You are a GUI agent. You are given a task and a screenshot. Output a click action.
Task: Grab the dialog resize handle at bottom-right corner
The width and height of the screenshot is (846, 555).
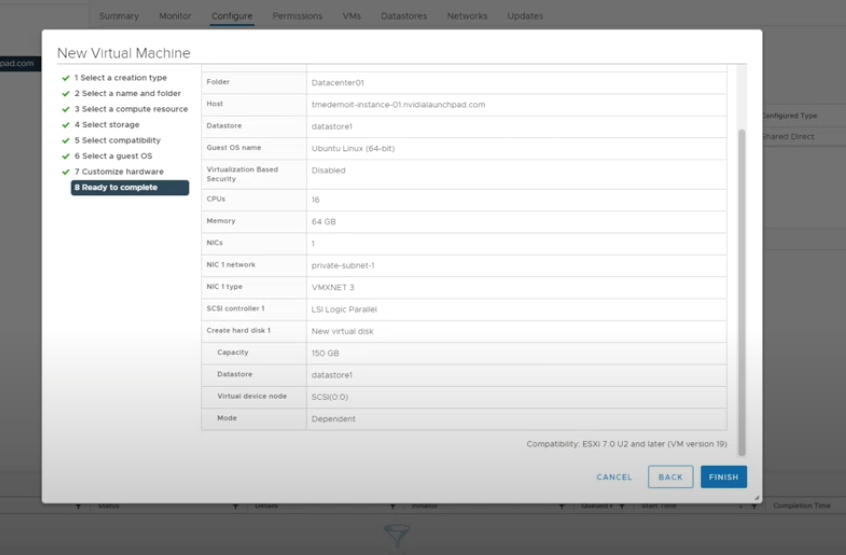[x=756, y=497]
